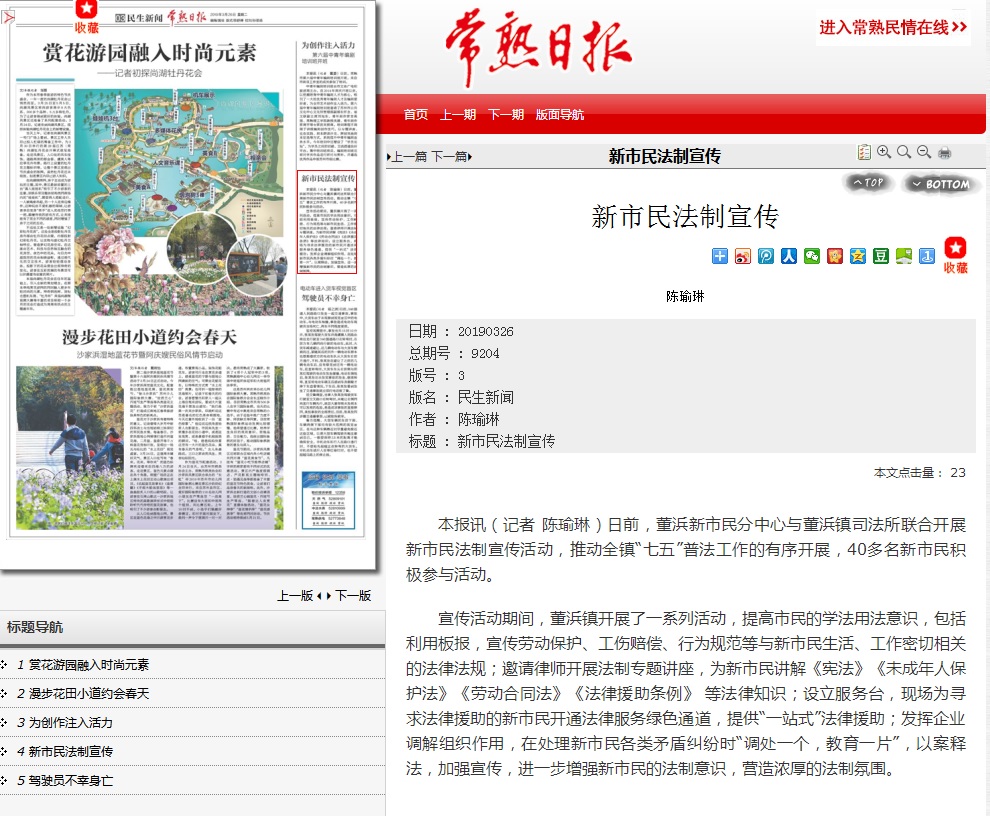This screenshot has width=990, height=816.
Task: Open 进入常熟民情在线 link
Action: 893,27
